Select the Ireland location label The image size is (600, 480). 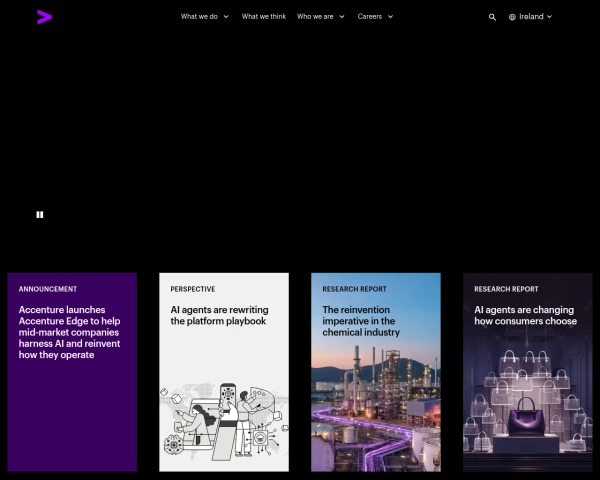click(x=531, y=16)
